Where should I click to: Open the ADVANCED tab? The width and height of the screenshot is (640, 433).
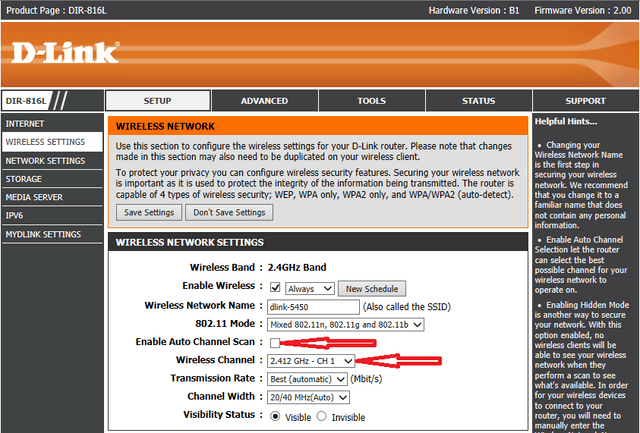coord(264,101)
